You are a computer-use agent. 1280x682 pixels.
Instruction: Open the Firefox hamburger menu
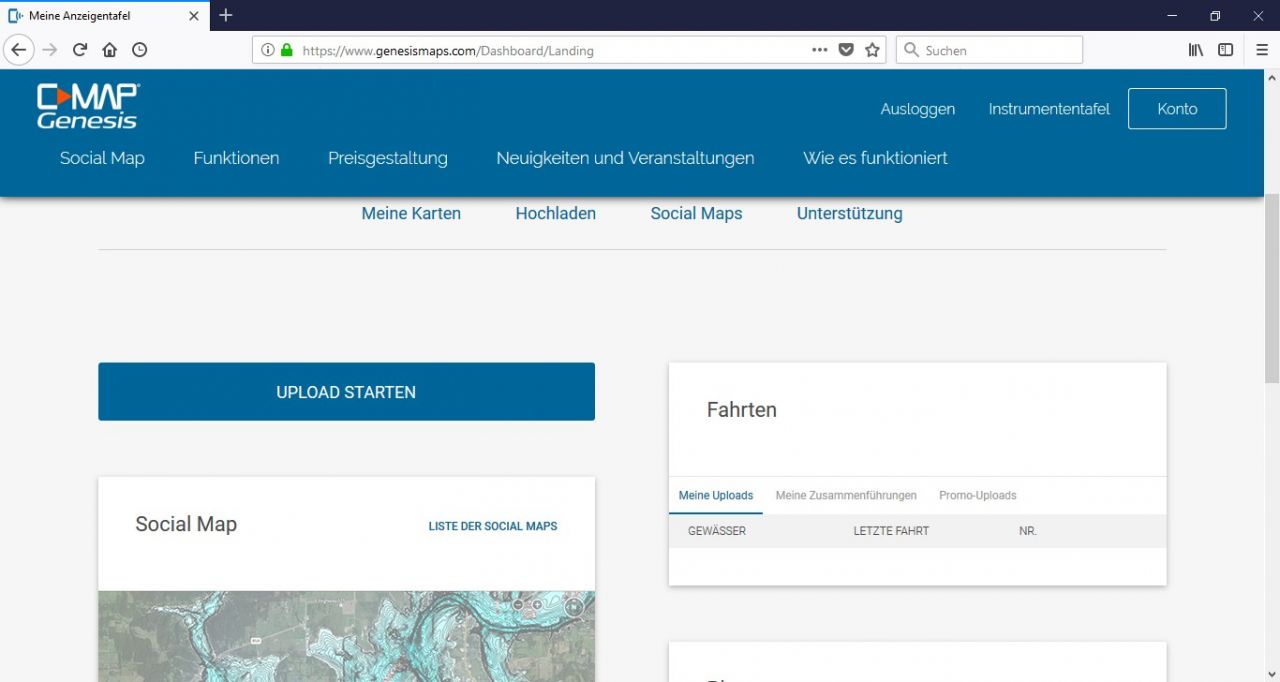point(1261,50)
